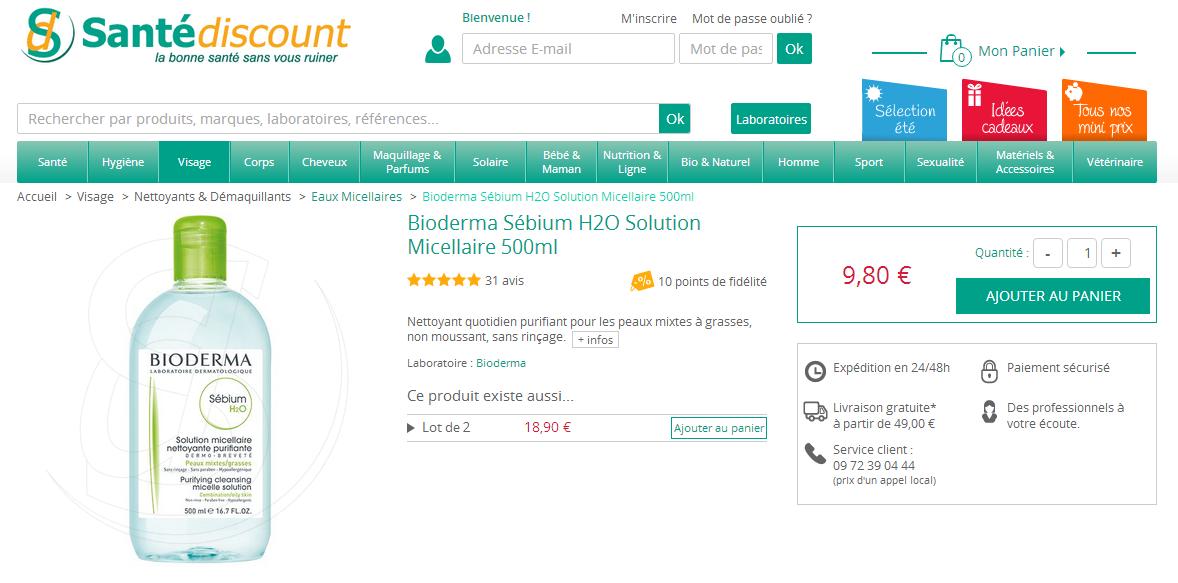Expand the Lot de 2 triangle
1178x583 pixels.
point(411,428)
